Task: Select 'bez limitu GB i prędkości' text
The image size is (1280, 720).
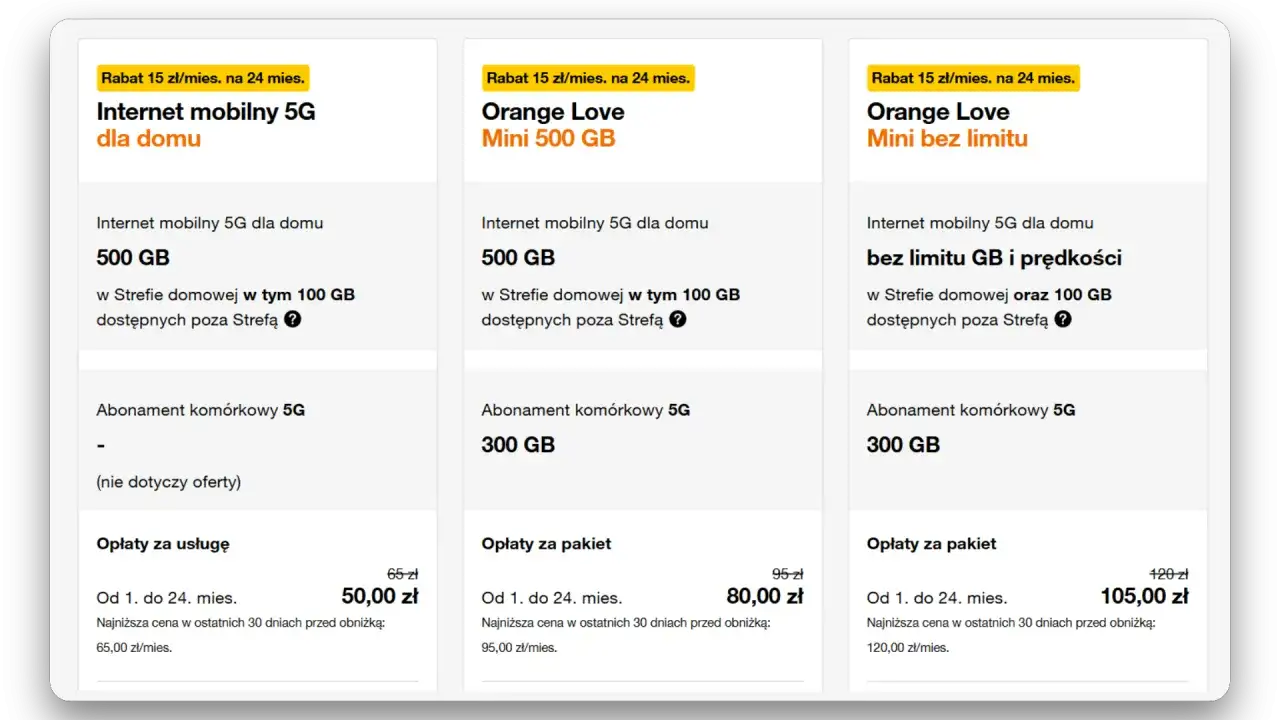Action: [x=994, y=258]
